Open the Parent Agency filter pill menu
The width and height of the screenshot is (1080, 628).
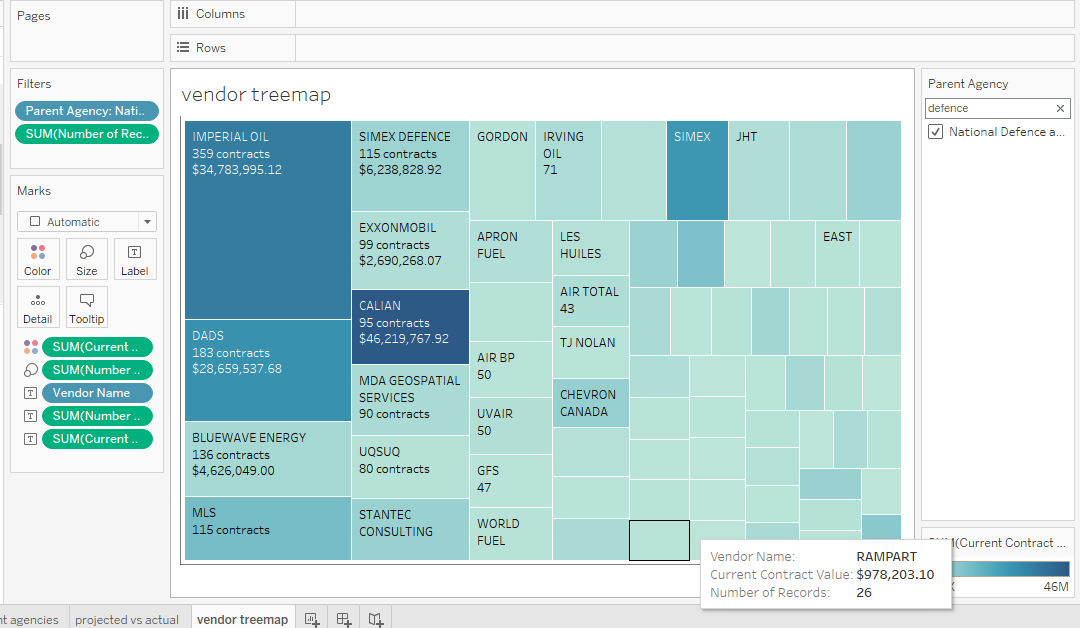(86, 111)
